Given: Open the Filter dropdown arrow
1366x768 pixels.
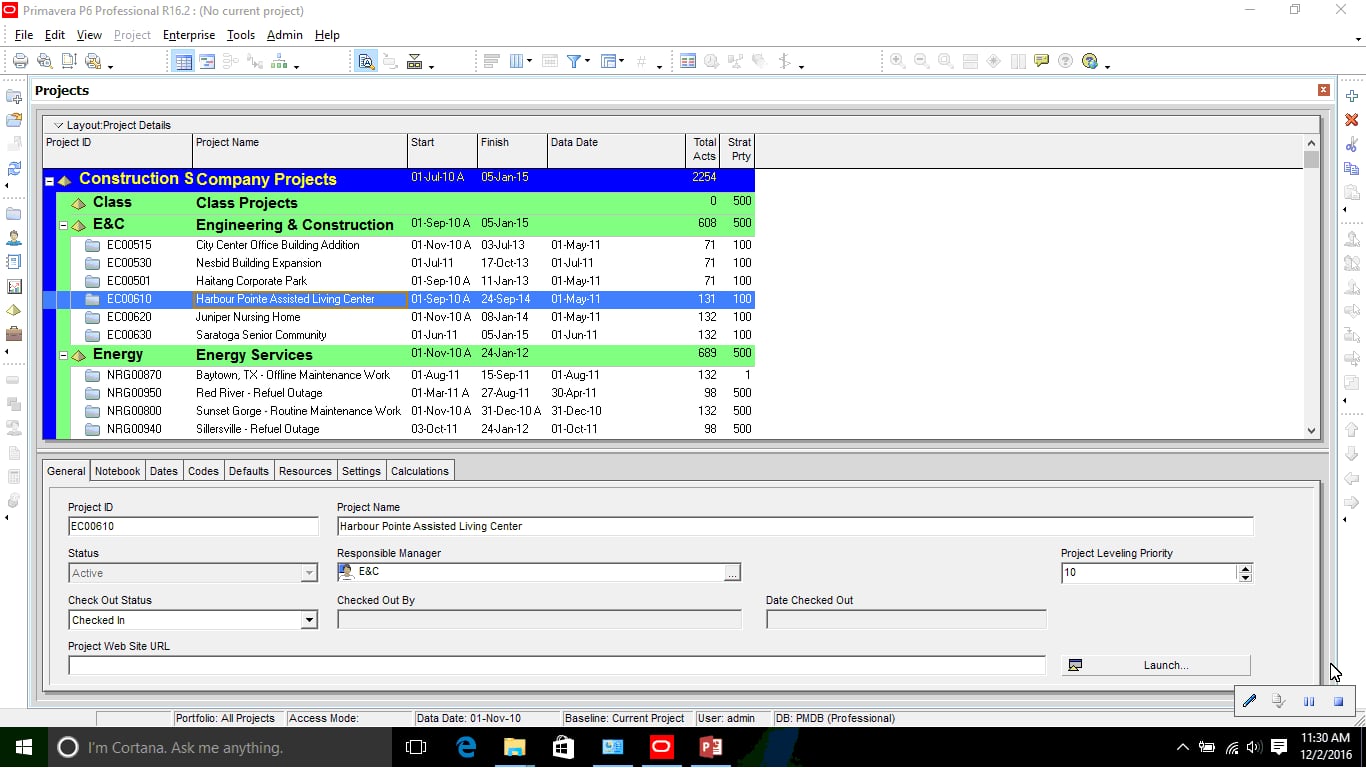Looking at the screenshot, I should pyautogui.click(x=588, y=61).
